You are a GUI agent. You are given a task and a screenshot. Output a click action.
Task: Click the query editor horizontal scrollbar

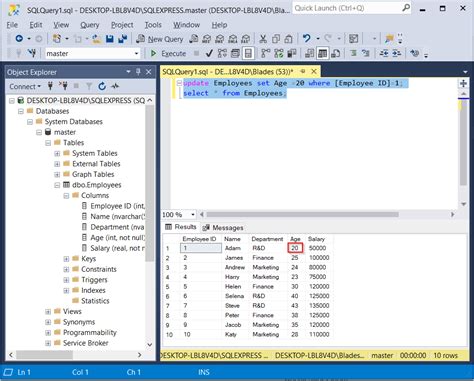(302, 214)
